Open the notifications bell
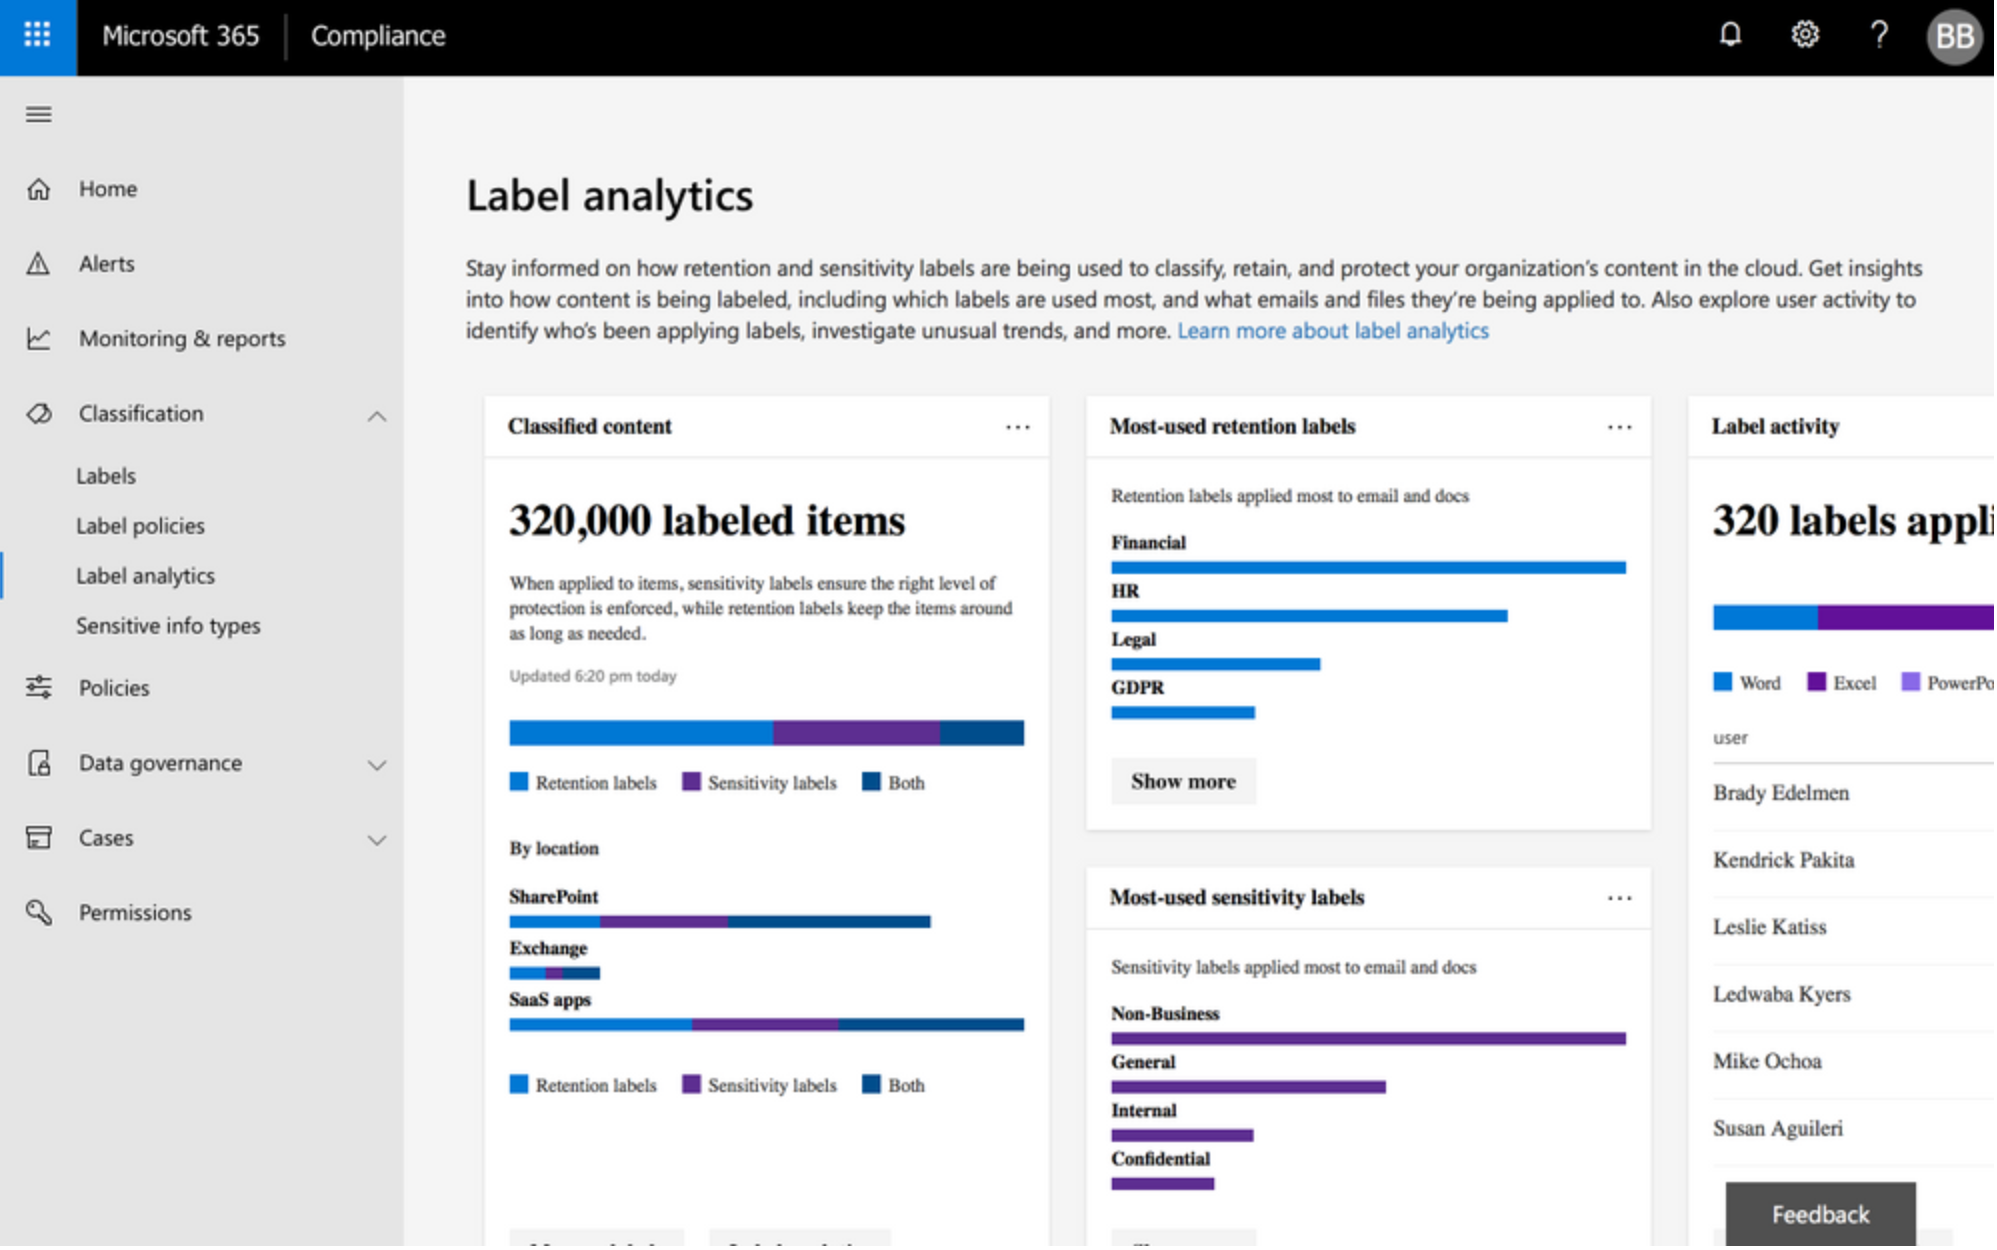This screenshot has width=1997, height=1250. (1732, 35)
